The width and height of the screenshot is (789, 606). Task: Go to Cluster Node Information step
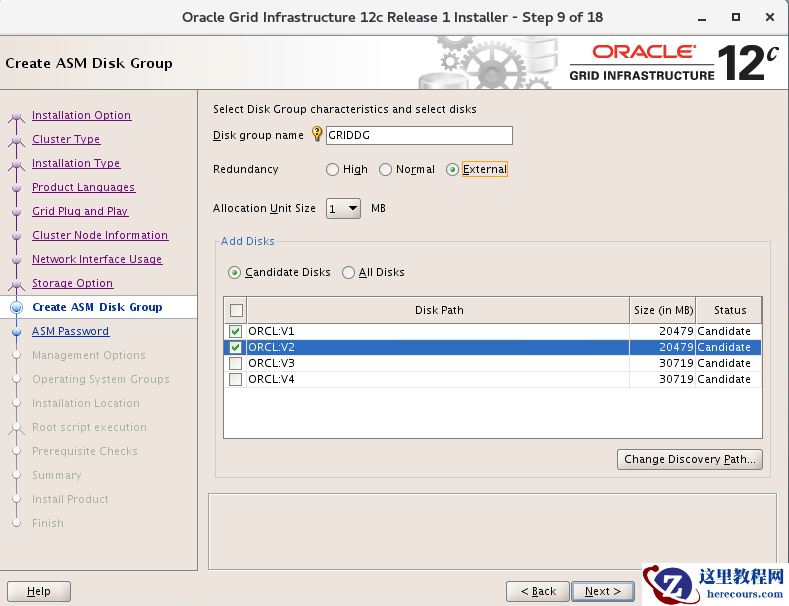[100, 236]
